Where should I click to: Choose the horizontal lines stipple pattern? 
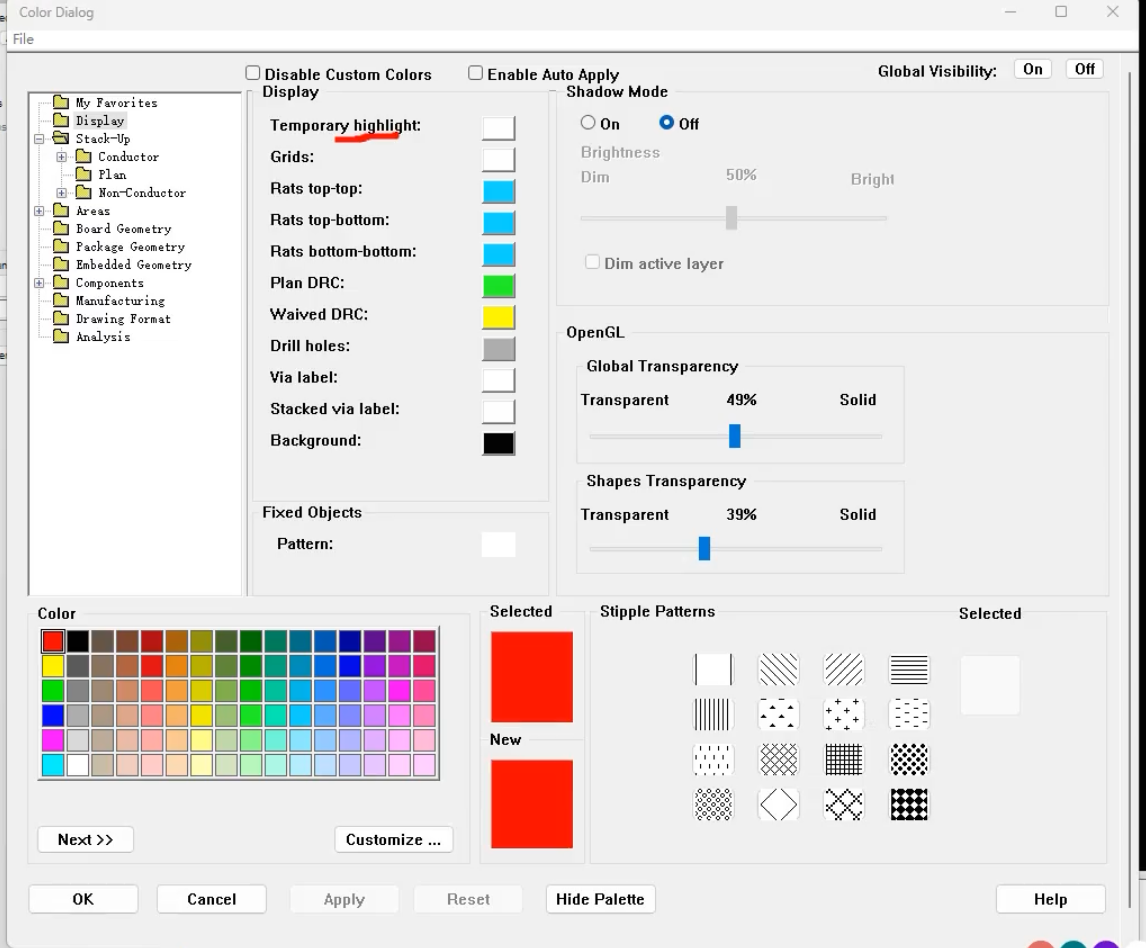pos(908,669)
